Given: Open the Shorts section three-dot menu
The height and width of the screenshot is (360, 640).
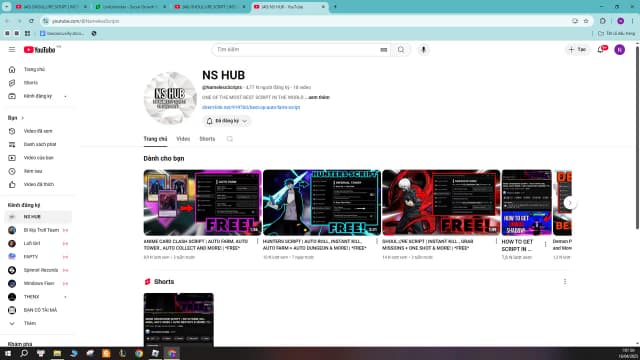Looking at the screenshot, I should point(565,282).
